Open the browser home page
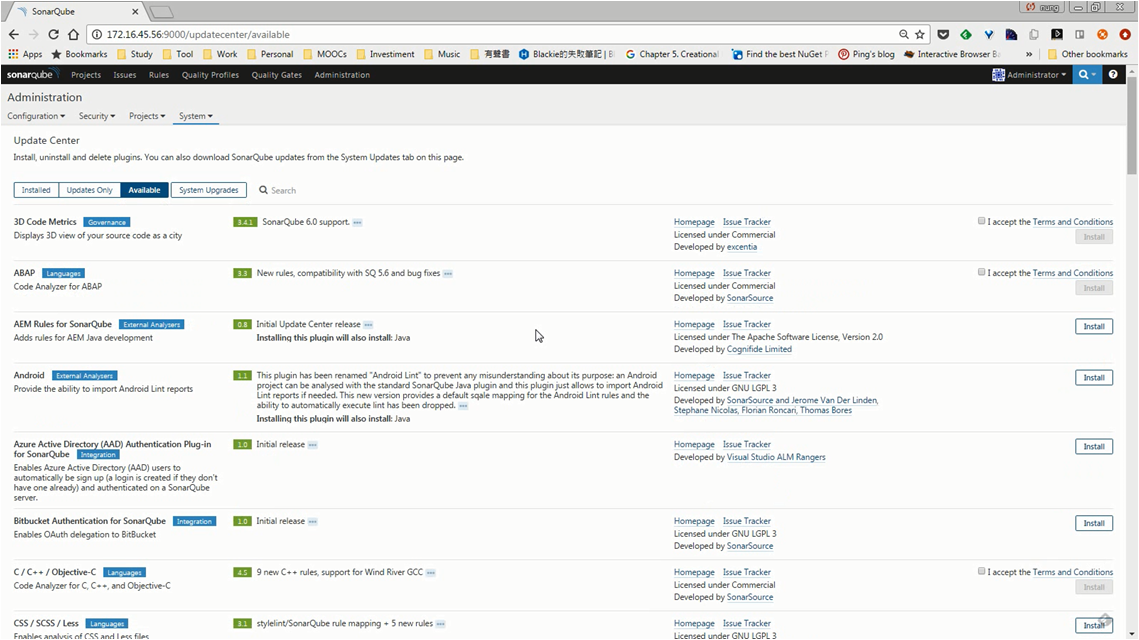Viewport: 1139px width, 640px height. click(73, 34)
